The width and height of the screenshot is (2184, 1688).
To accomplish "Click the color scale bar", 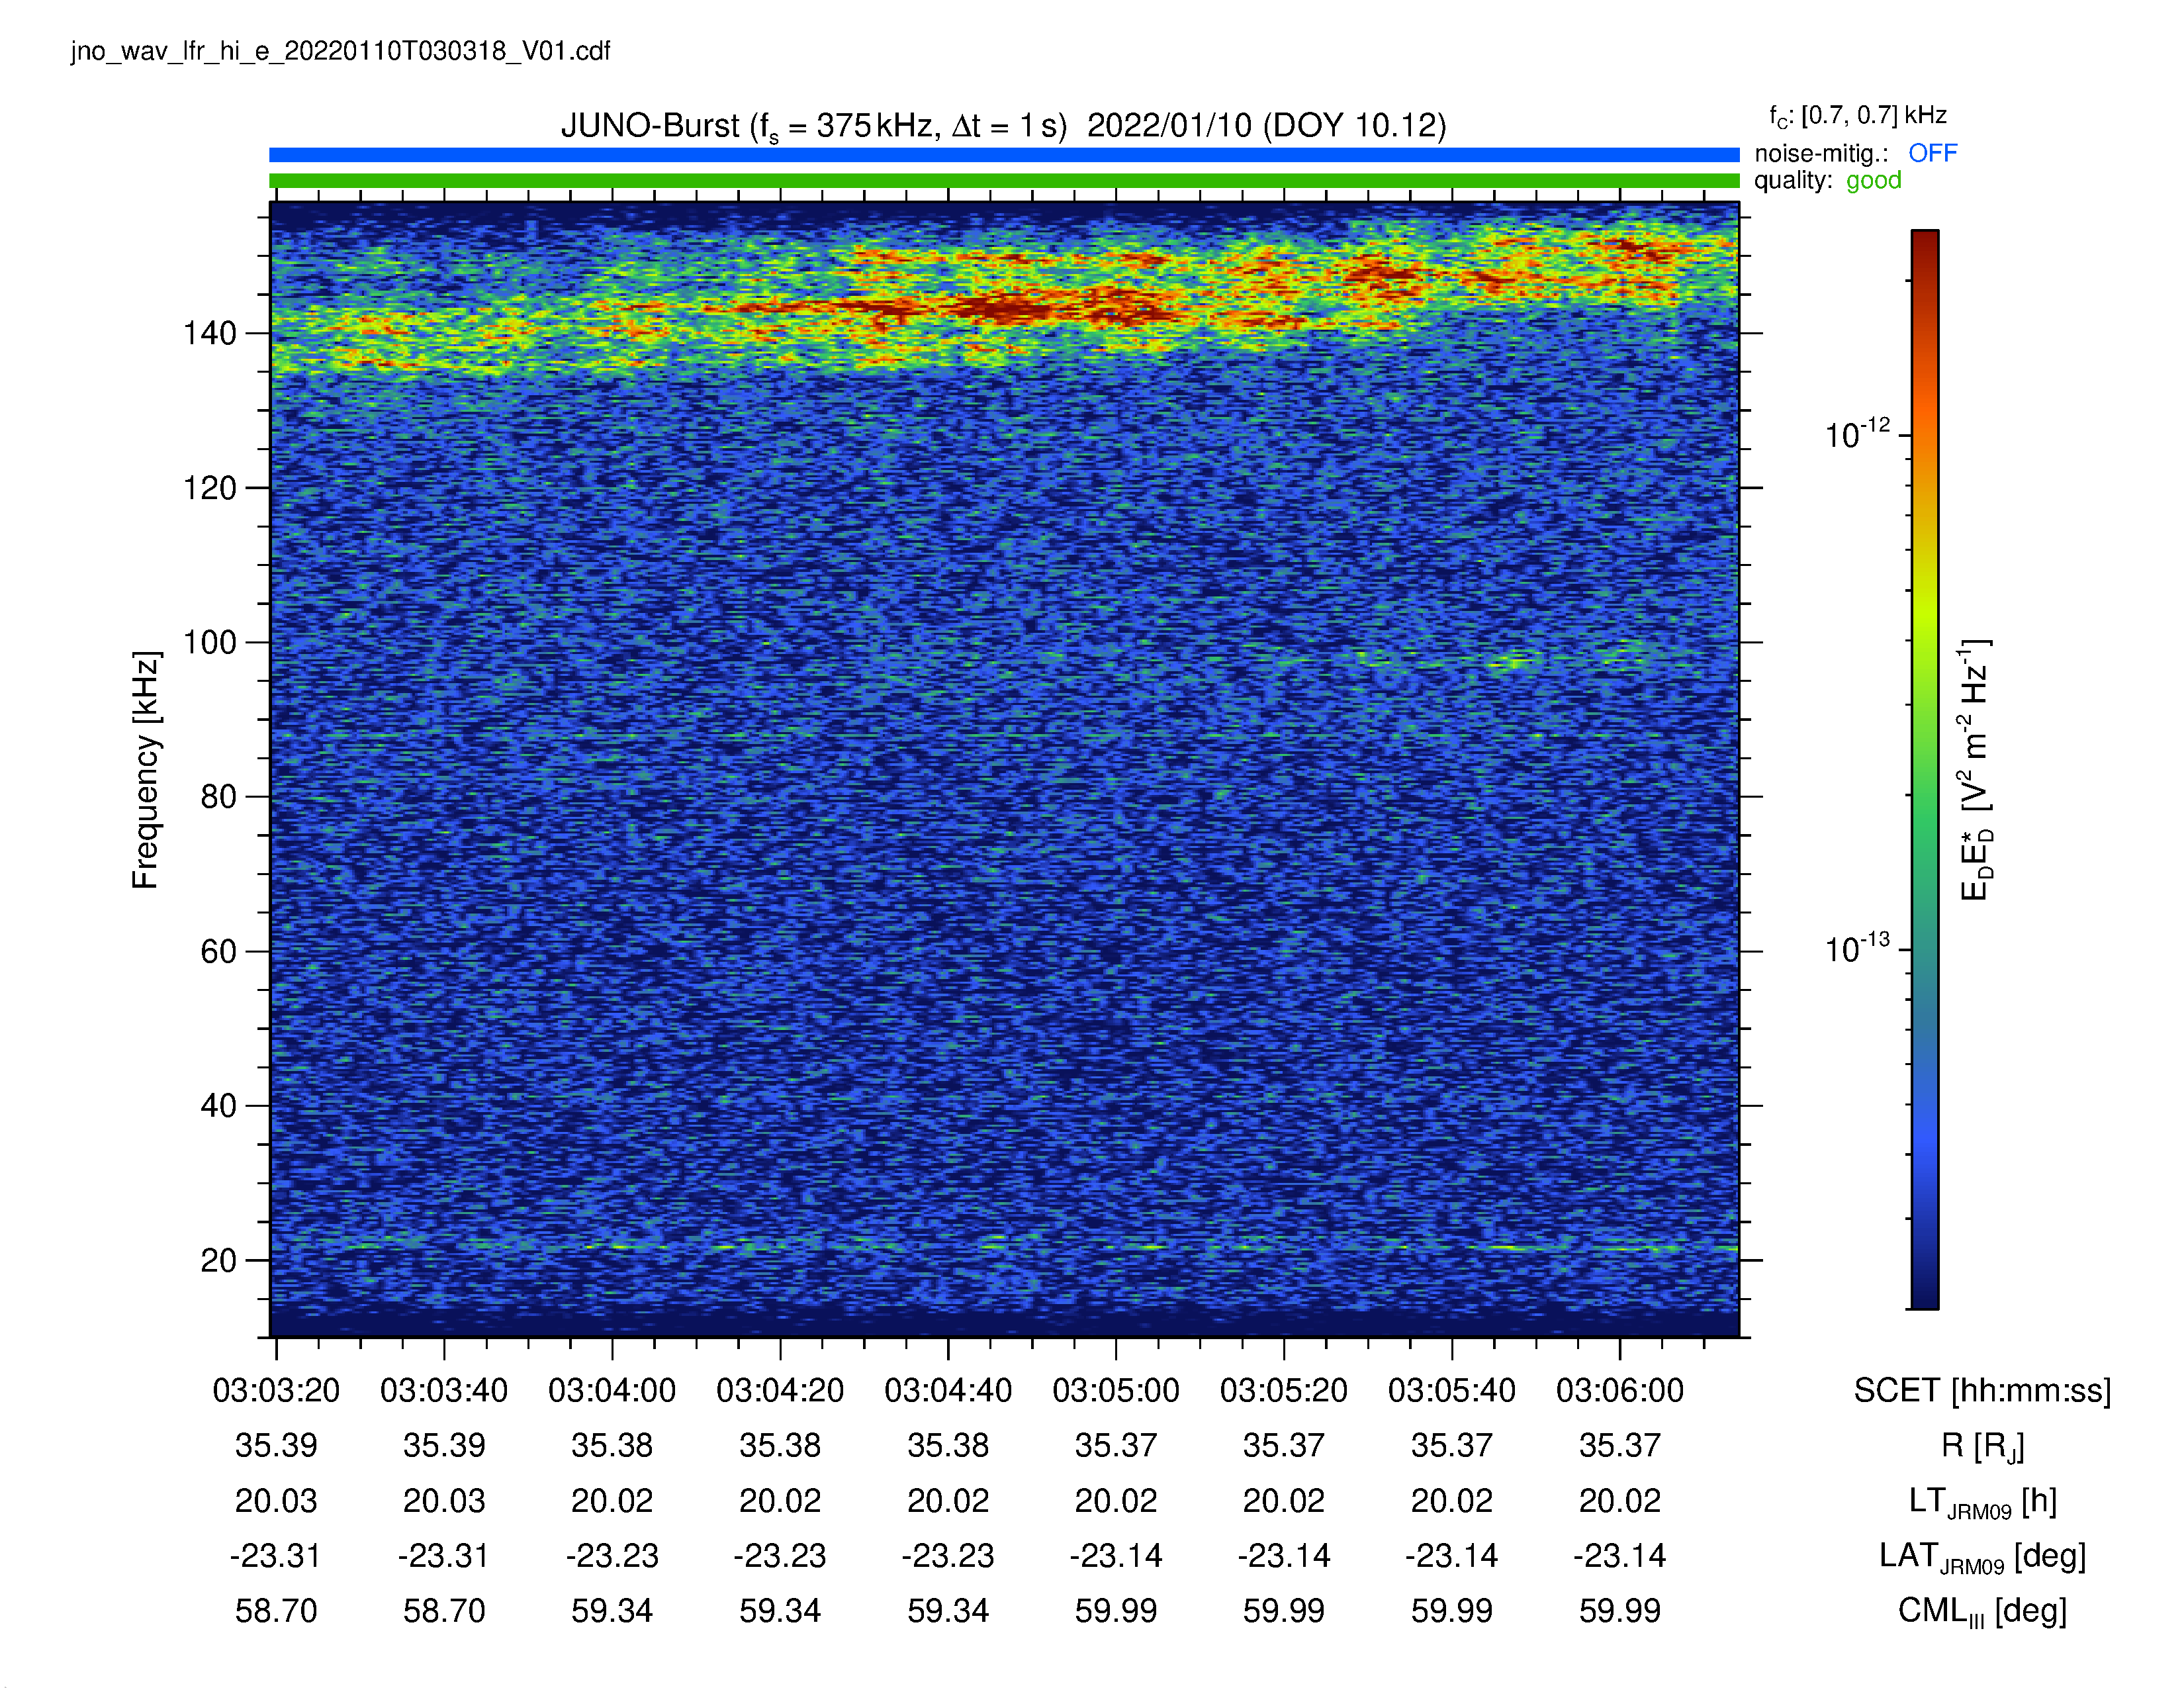I will (x=1925, y=769).
